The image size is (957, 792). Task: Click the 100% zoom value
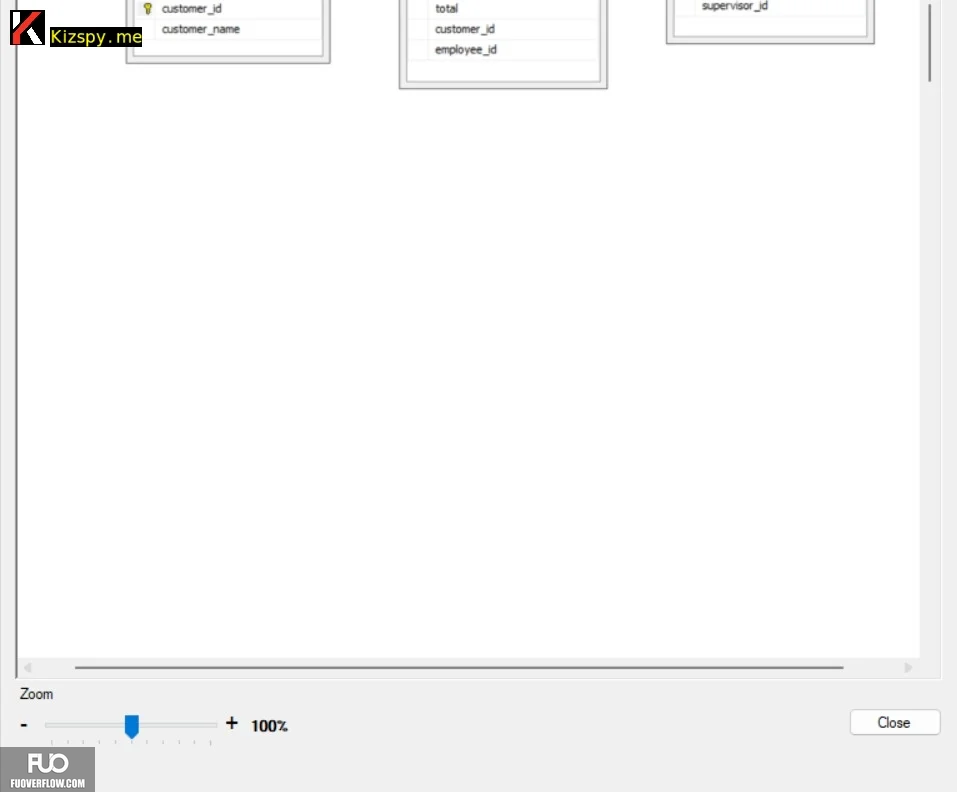[269, 725]
